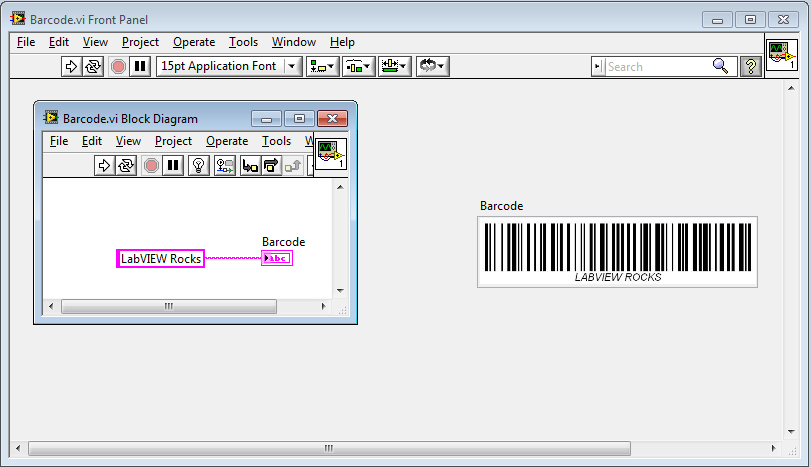The width and height of the screenshot is (811, 467).
Task: Click Block Diagram scroll up arrow
Action: [340, 187]
